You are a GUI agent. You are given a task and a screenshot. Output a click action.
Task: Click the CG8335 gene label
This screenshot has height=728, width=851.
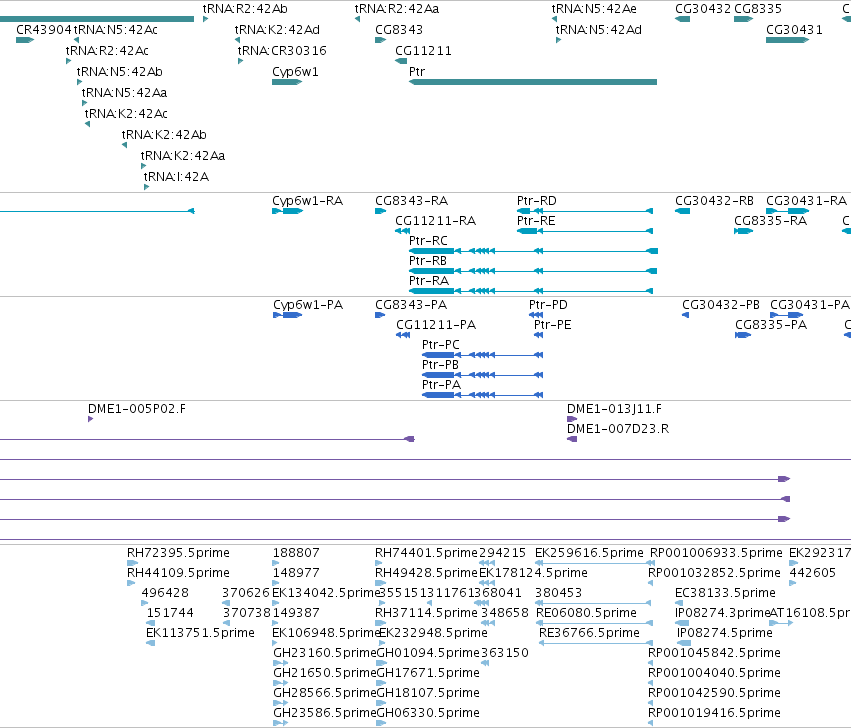(x=758, y=9)
